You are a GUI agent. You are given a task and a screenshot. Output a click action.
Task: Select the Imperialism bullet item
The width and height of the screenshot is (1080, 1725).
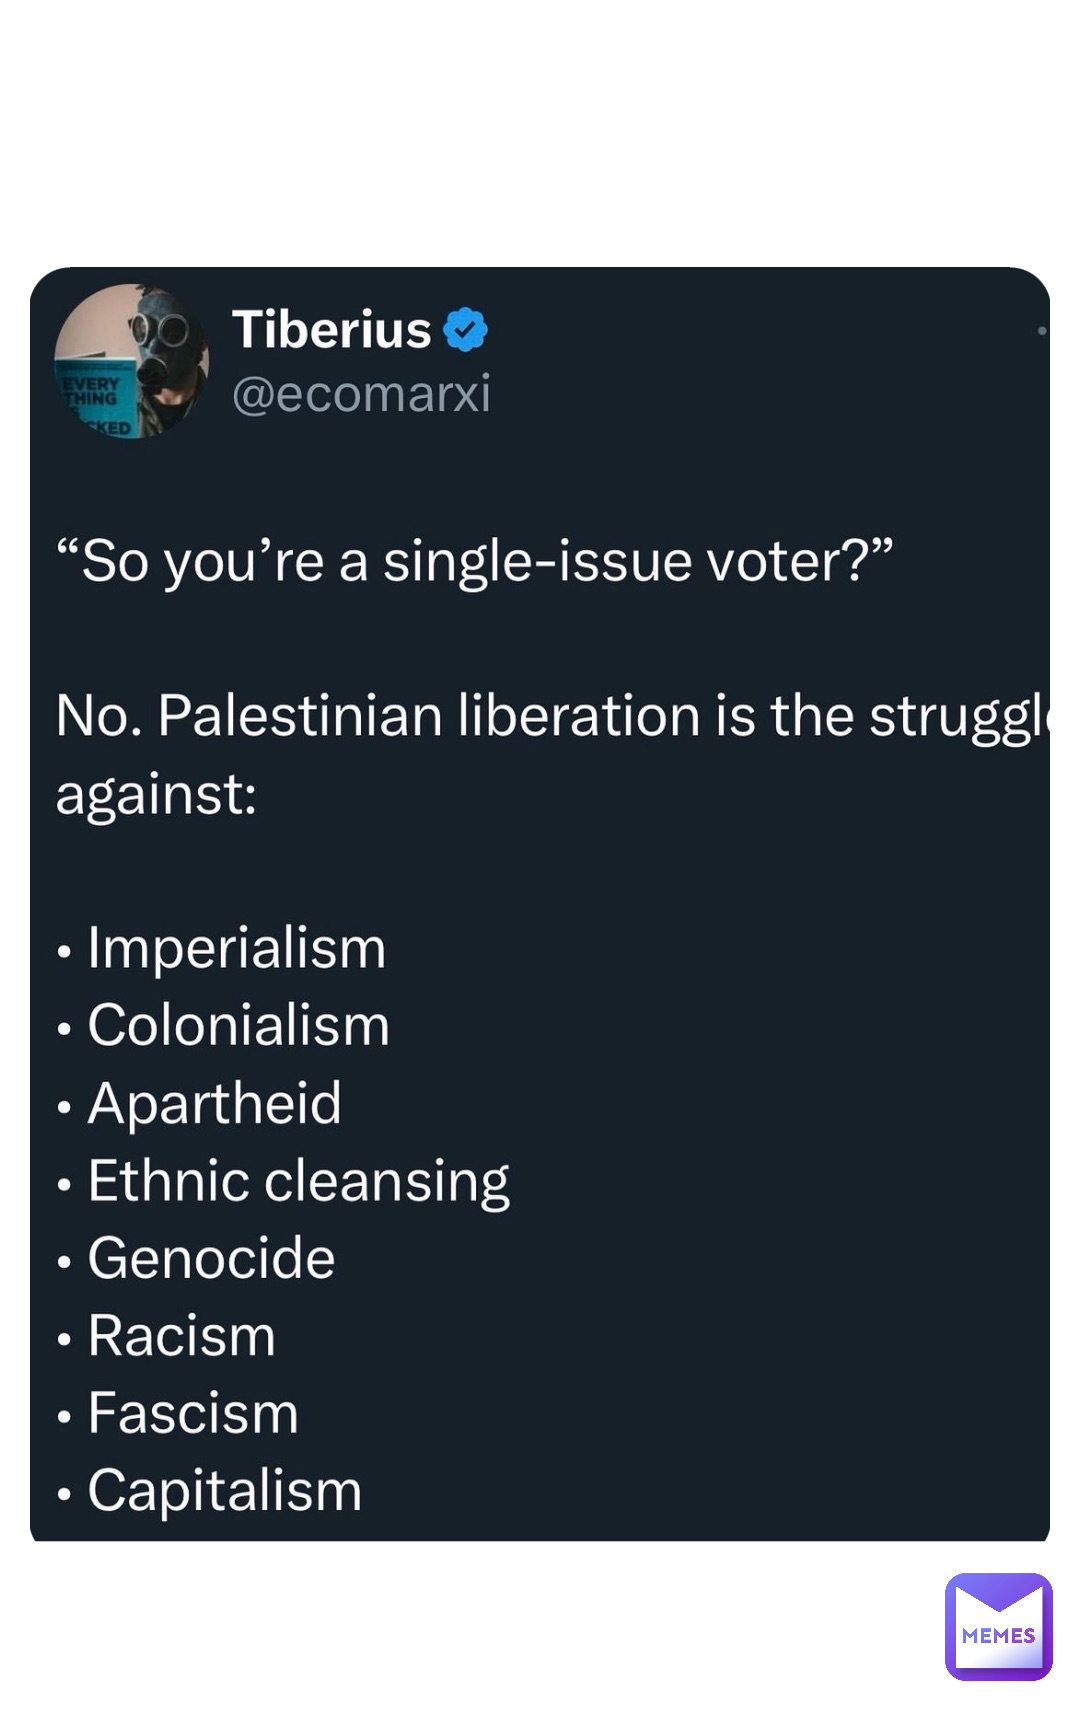(221, 948)
